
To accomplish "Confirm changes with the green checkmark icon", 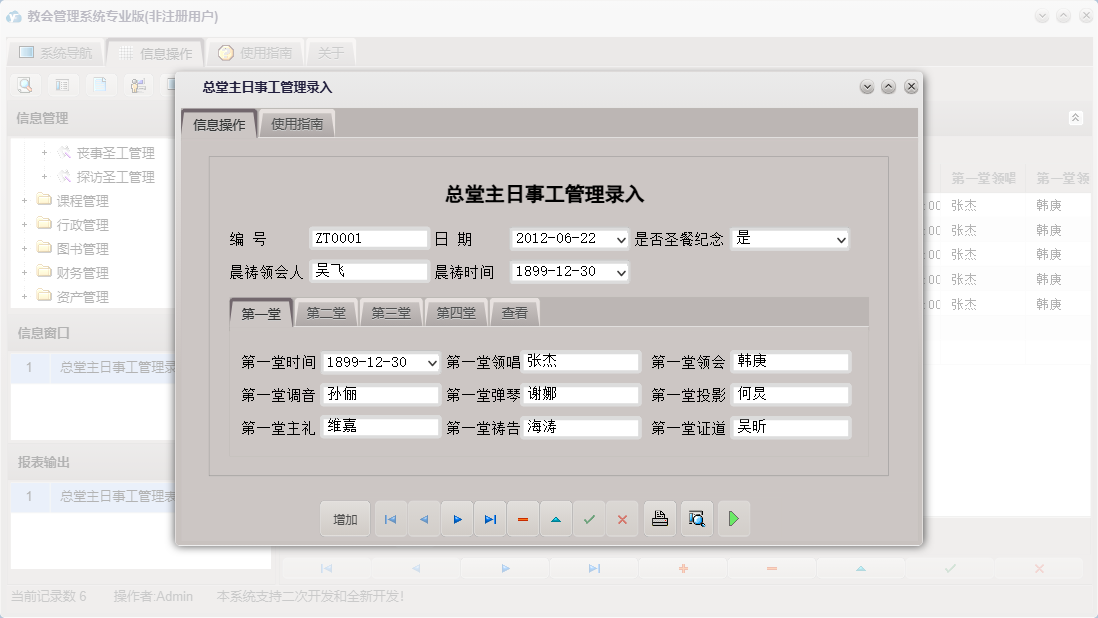I will coord(589,519).
